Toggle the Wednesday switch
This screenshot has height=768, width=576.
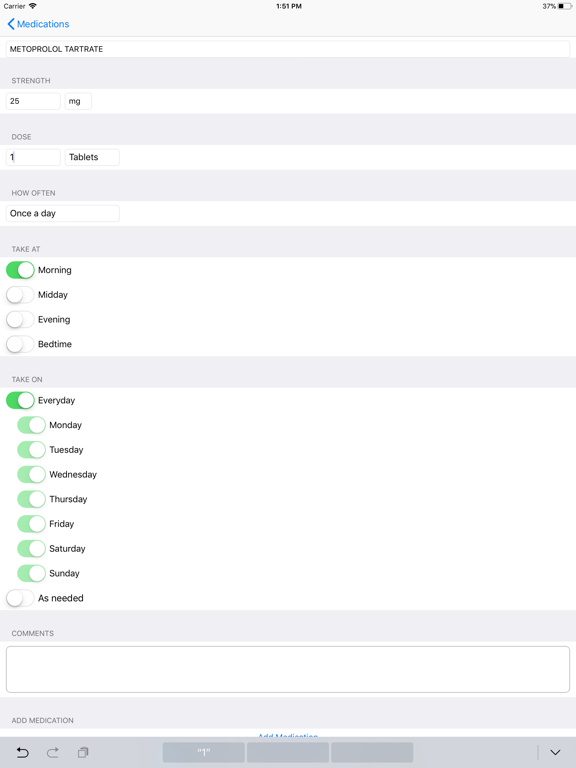(x=31, y=474)
